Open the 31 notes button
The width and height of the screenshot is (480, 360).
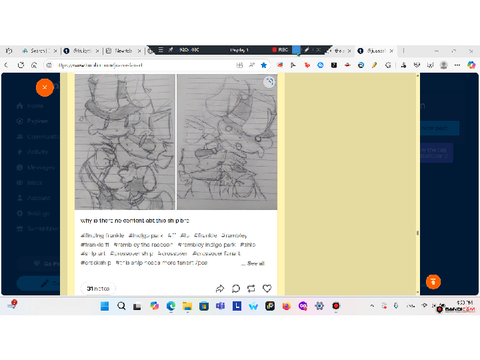coord(98,289)
